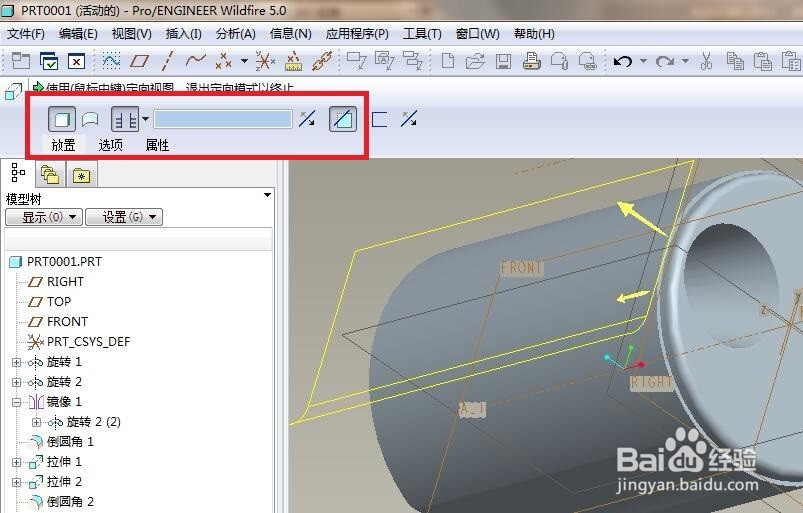Click the window icon with green checkmark
The image size is (803, 513).
pos(49,61)
